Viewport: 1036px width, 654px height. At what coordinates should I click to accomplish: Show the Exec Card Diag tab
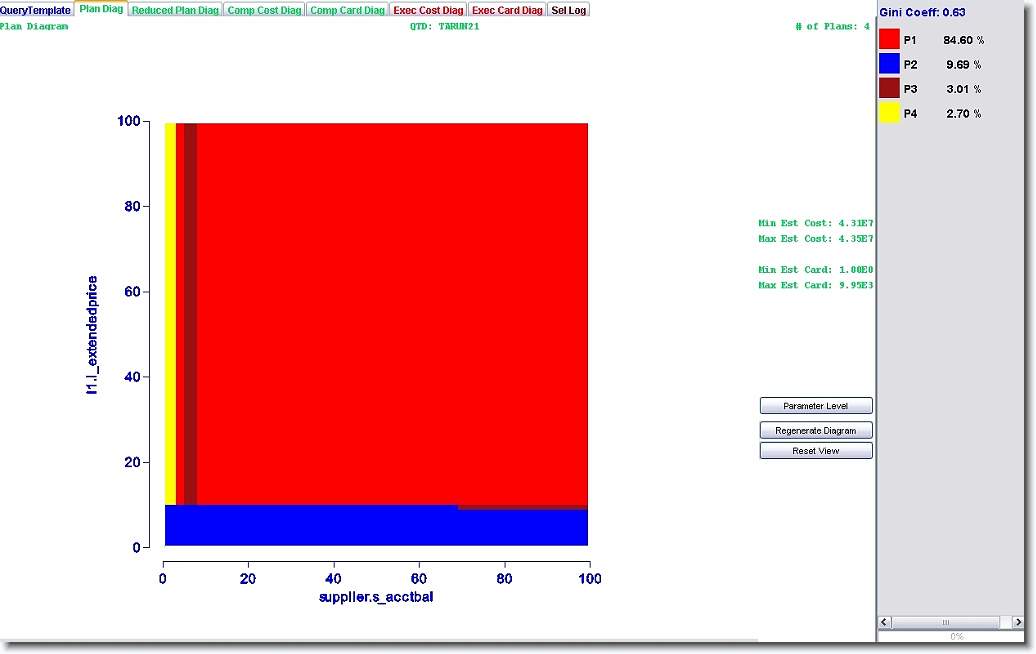[507, 10]
